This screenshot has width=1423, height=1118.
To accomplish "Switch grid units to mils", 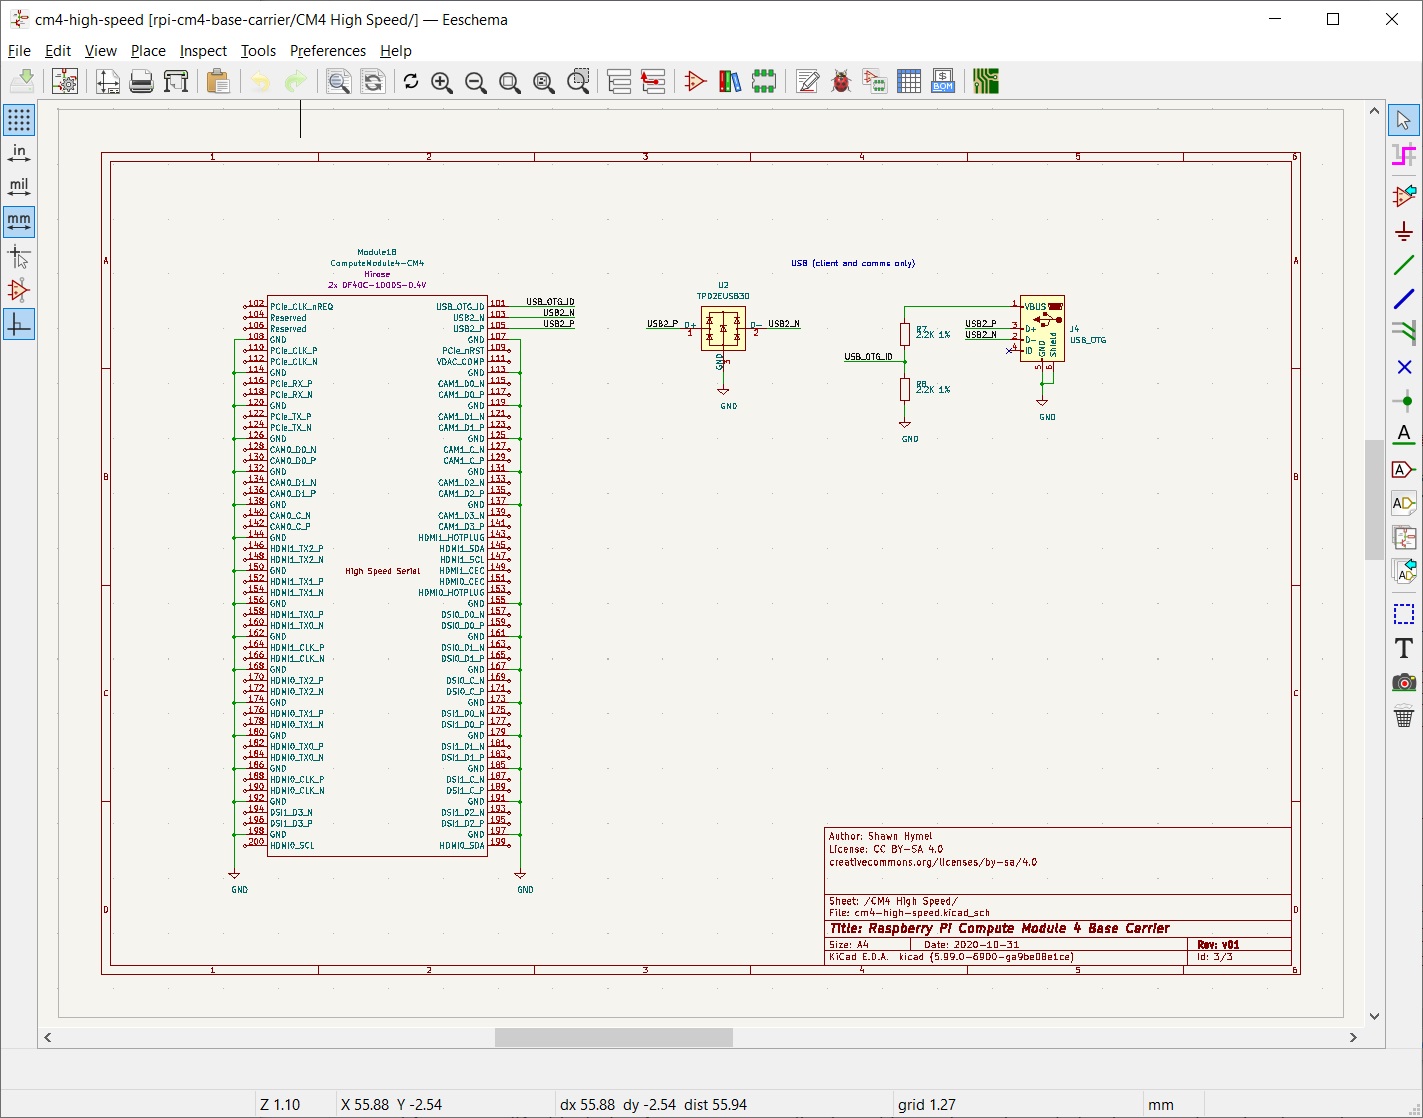I will click(x=18, y=186).
